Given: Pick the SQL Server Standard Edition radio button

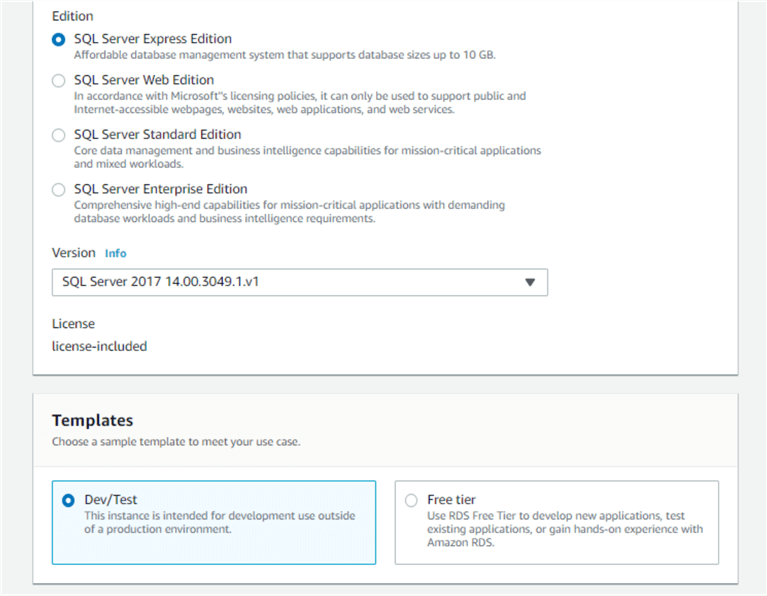Looking at the screenshot, I should [59, 134].
